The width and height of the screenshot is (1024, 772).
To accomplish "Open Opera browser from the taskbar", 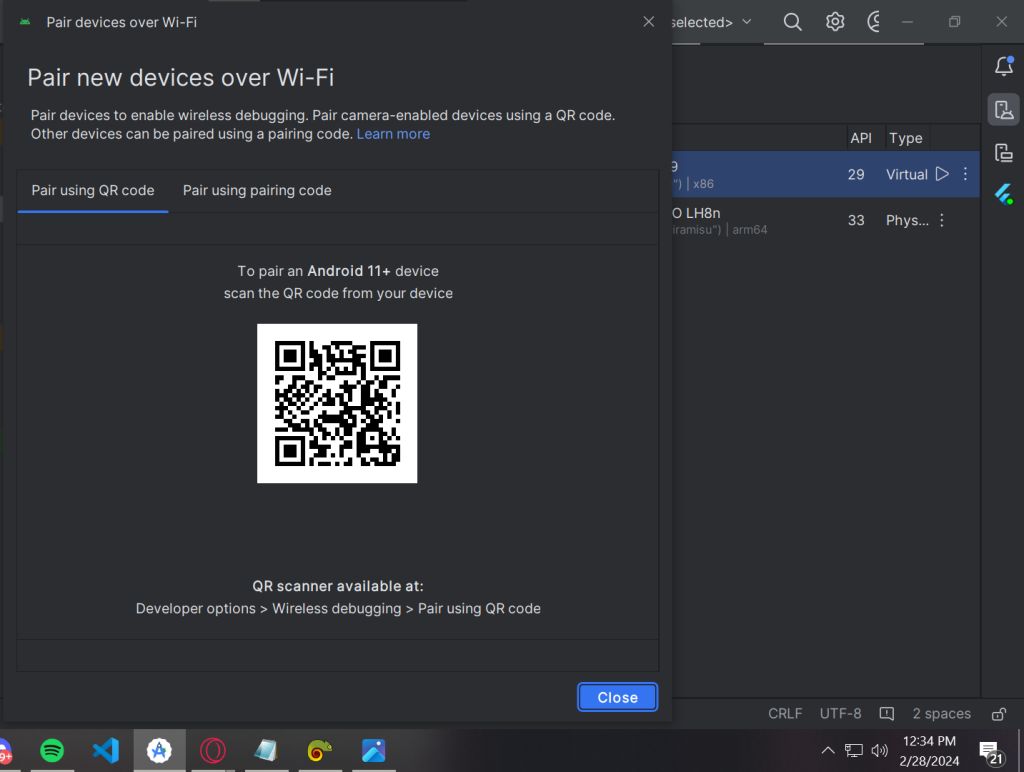I will point(213,750).
